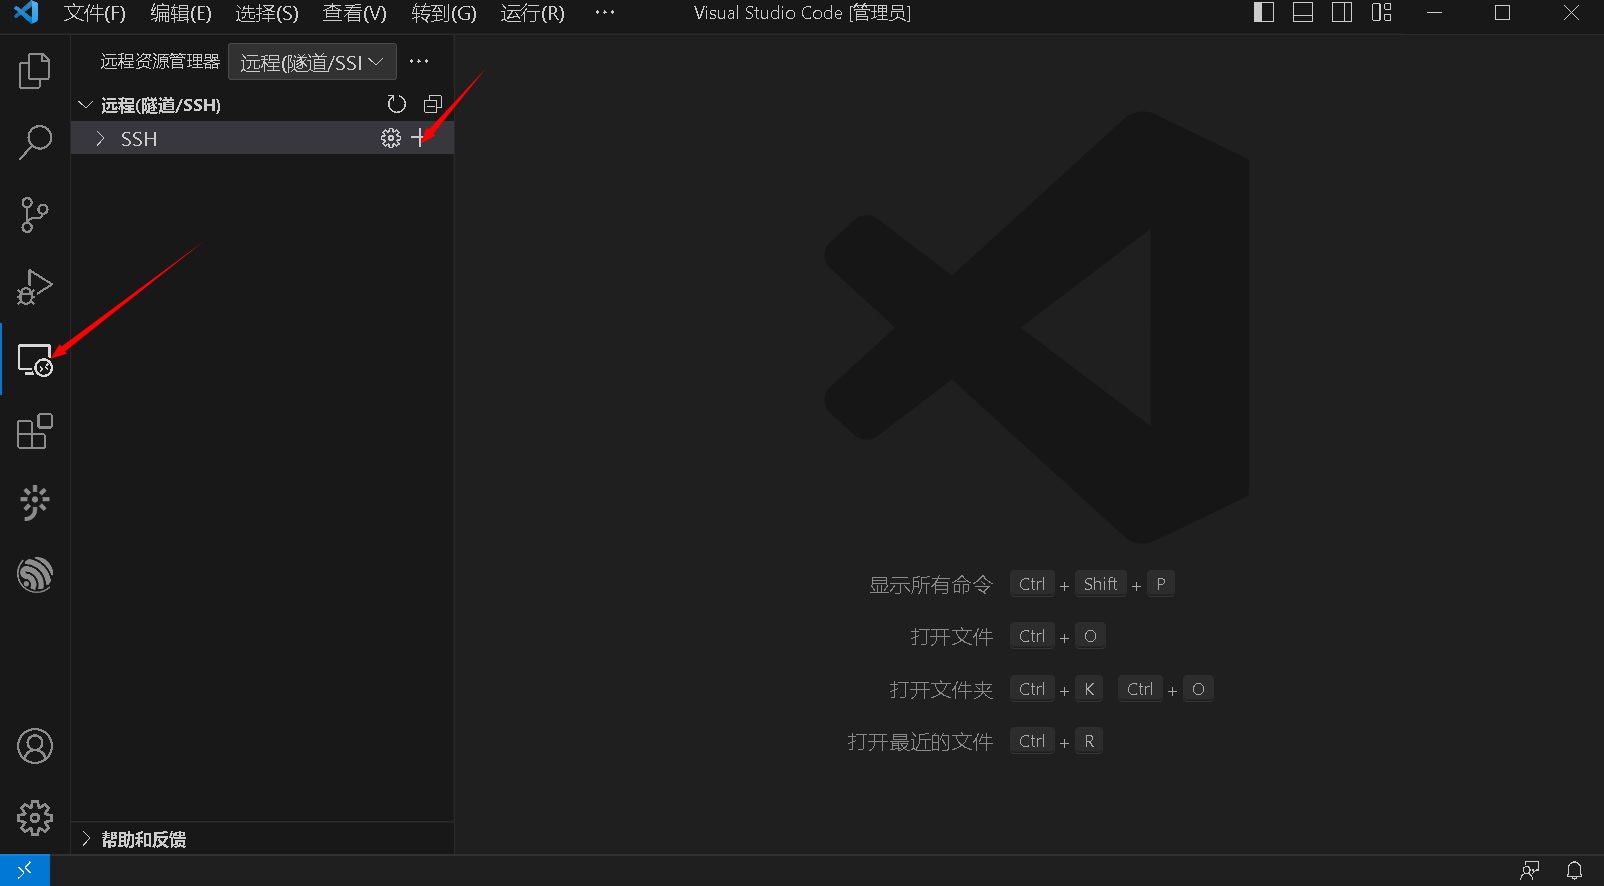Toggle bottom panel layout icon
Screen dimensions: 1604x886
pos(1303,13)
